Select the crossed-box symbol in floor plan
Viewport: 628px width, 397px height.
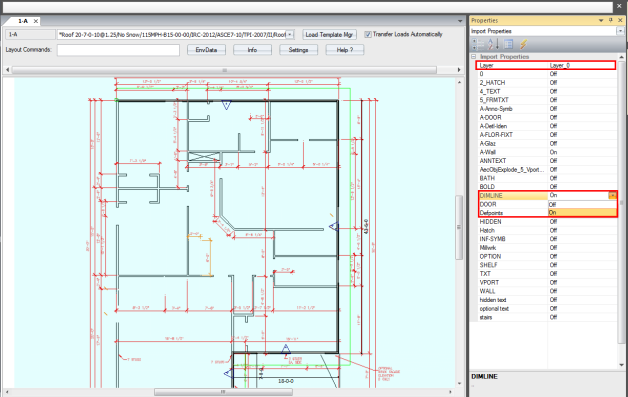tap(204, 156)
